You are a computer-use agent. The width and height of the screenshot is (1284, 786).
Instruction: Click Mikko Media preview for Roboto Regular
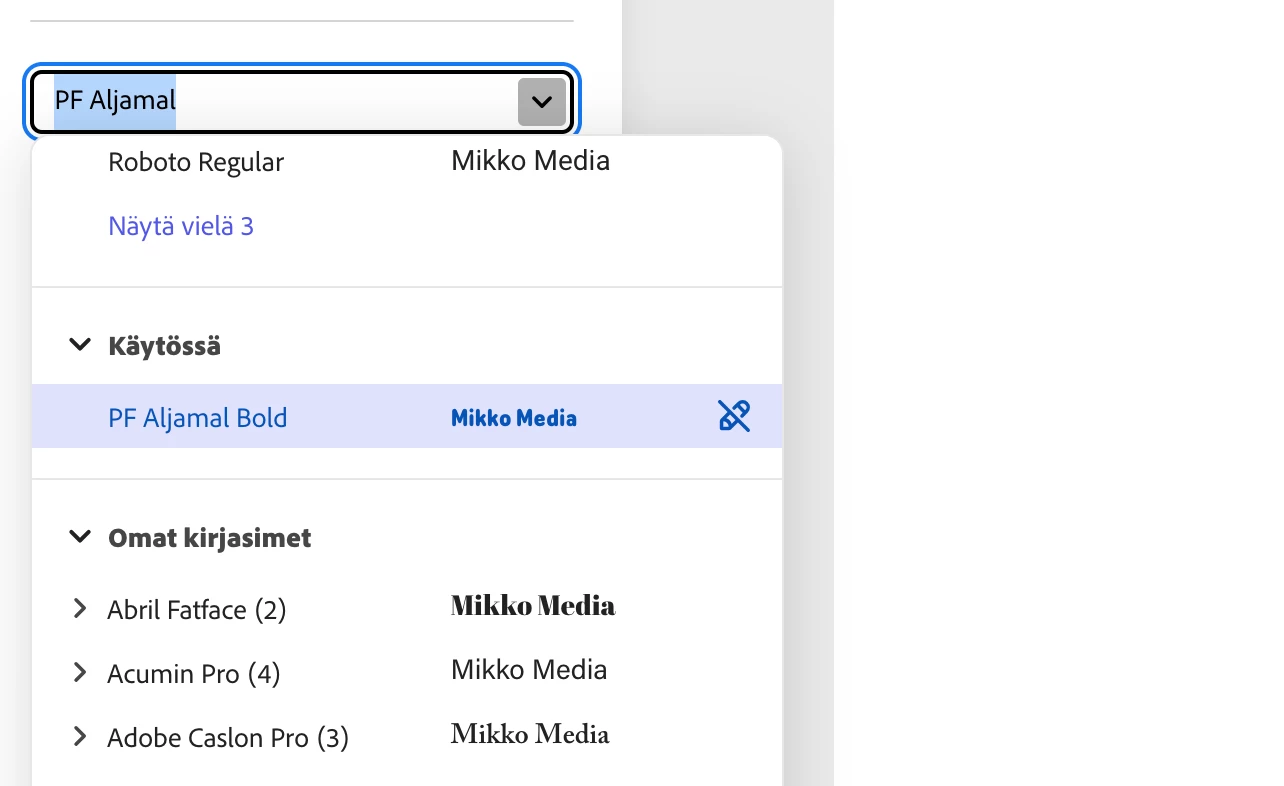pyautogui.click(x=531, y=160)
